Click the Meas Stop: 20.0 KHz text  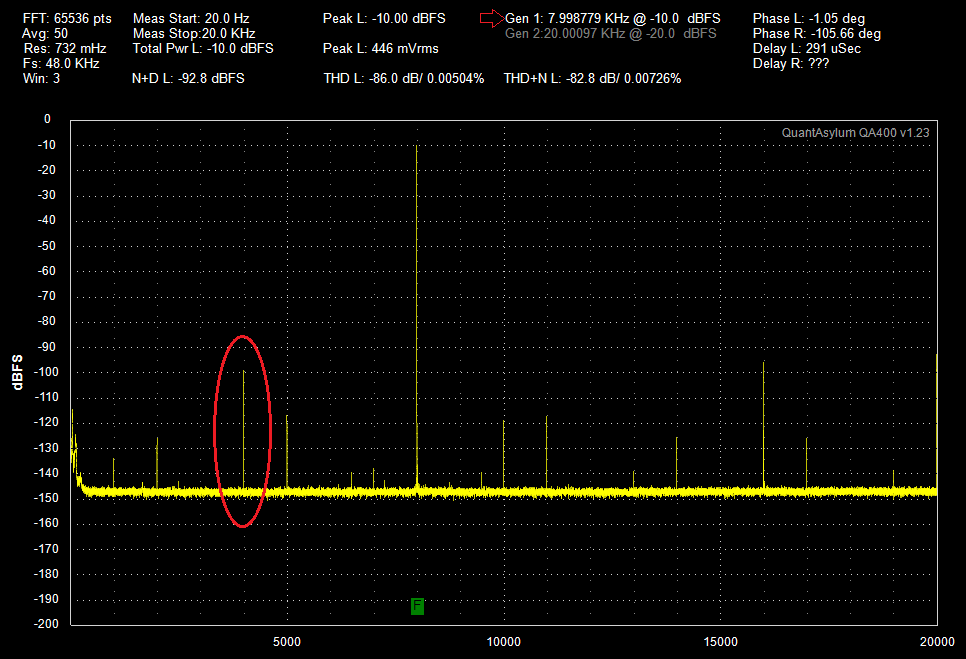(194, 33)
